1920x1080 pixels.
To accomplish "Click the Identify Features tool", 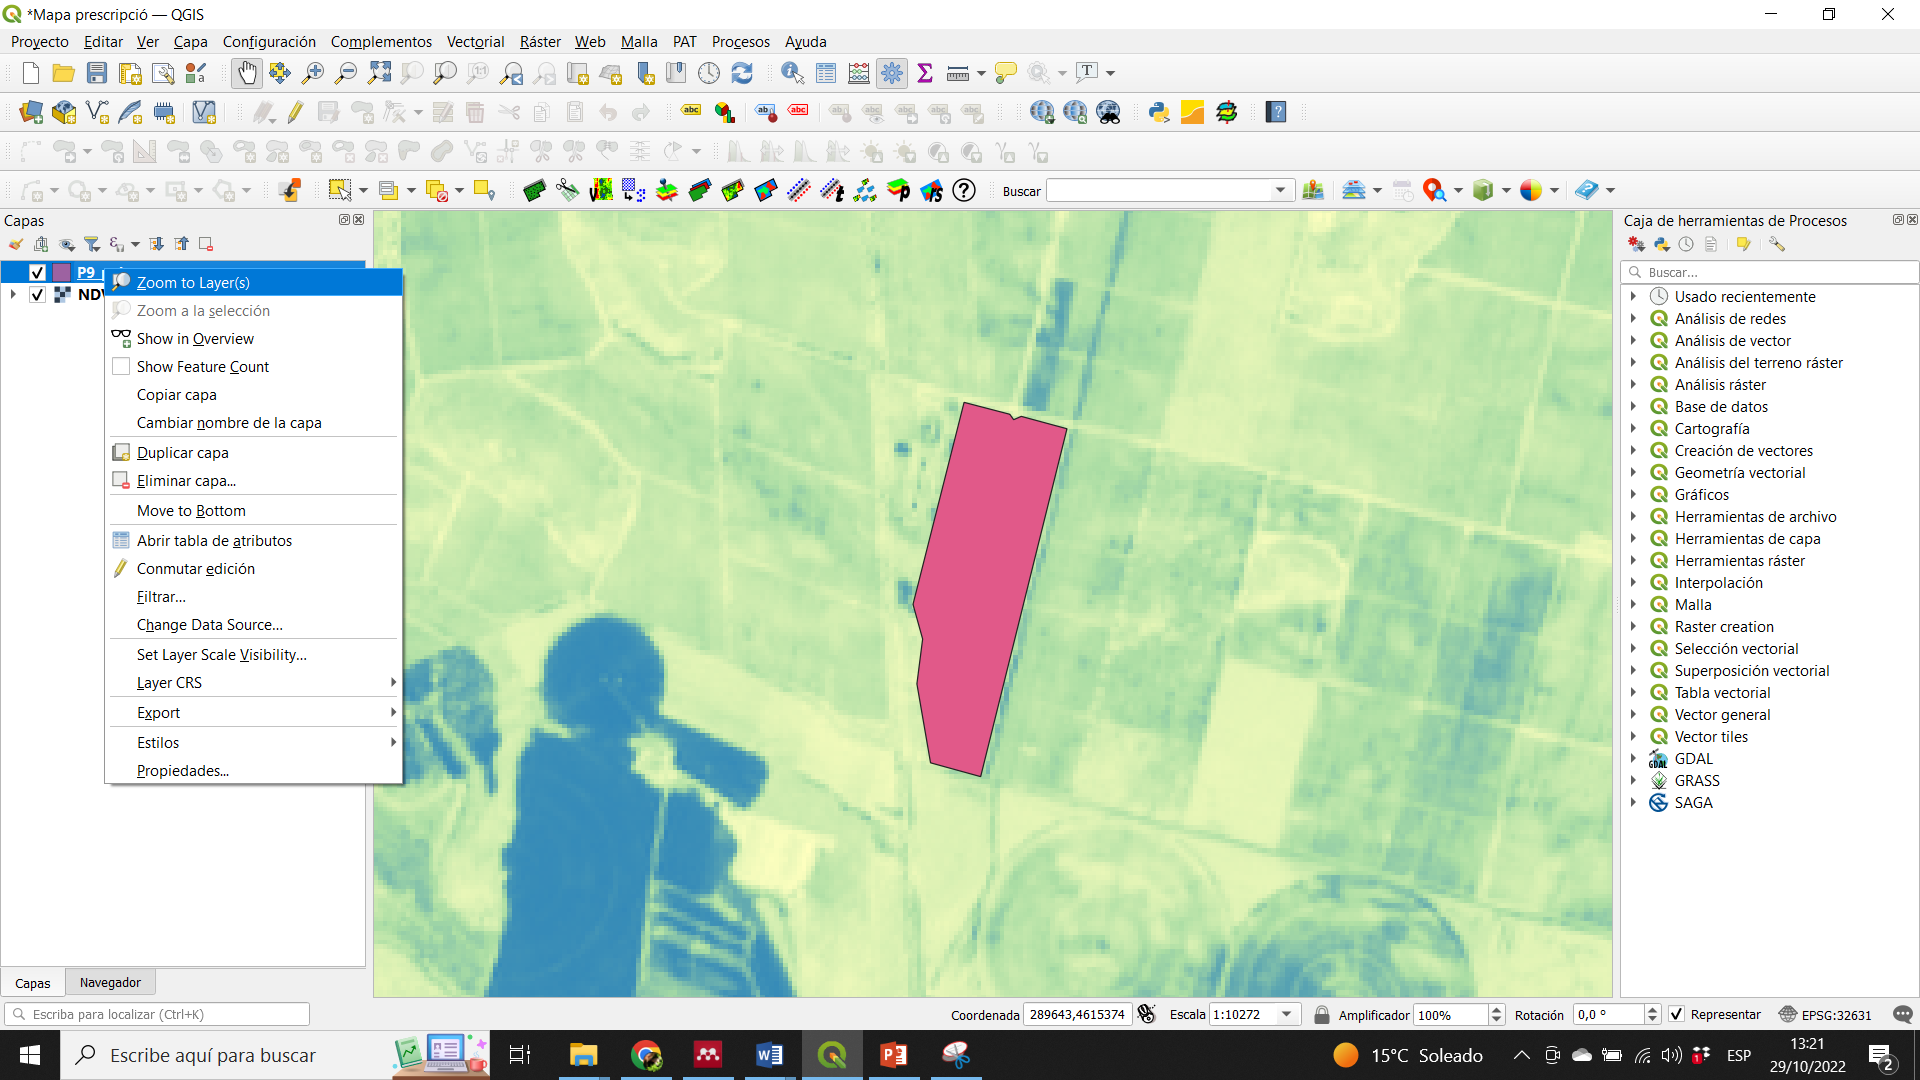I will (792, 73).
